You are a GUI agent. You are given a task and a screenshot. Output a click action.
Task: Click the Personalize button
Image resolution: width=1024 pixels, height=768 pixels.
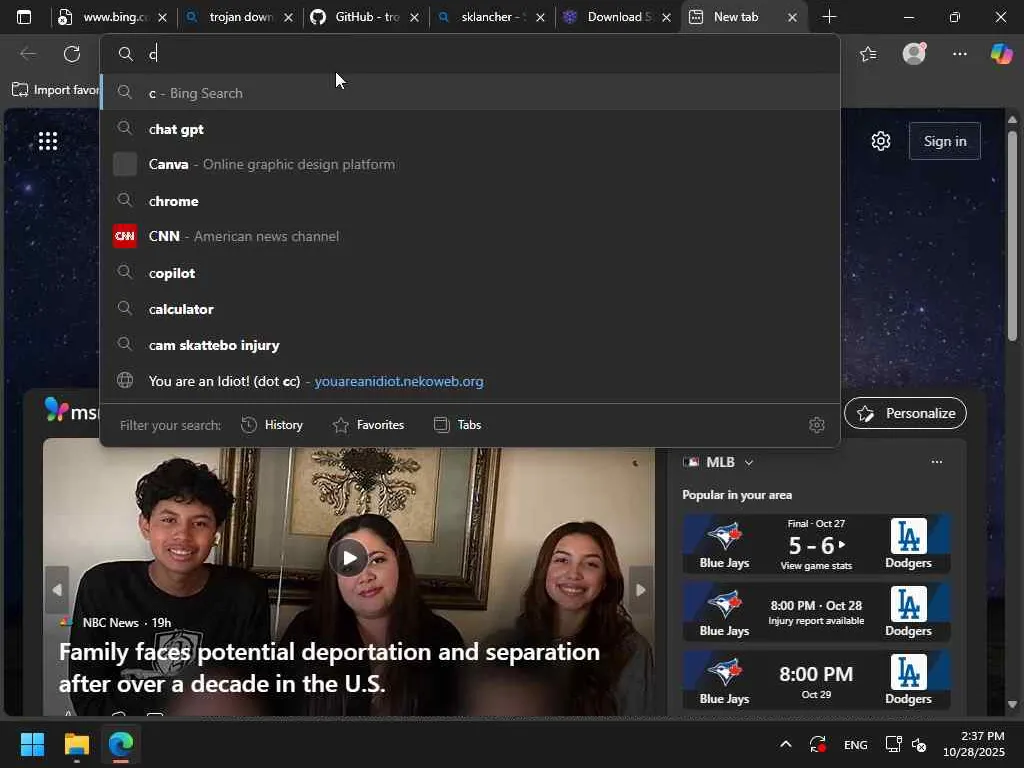(905, 413)
